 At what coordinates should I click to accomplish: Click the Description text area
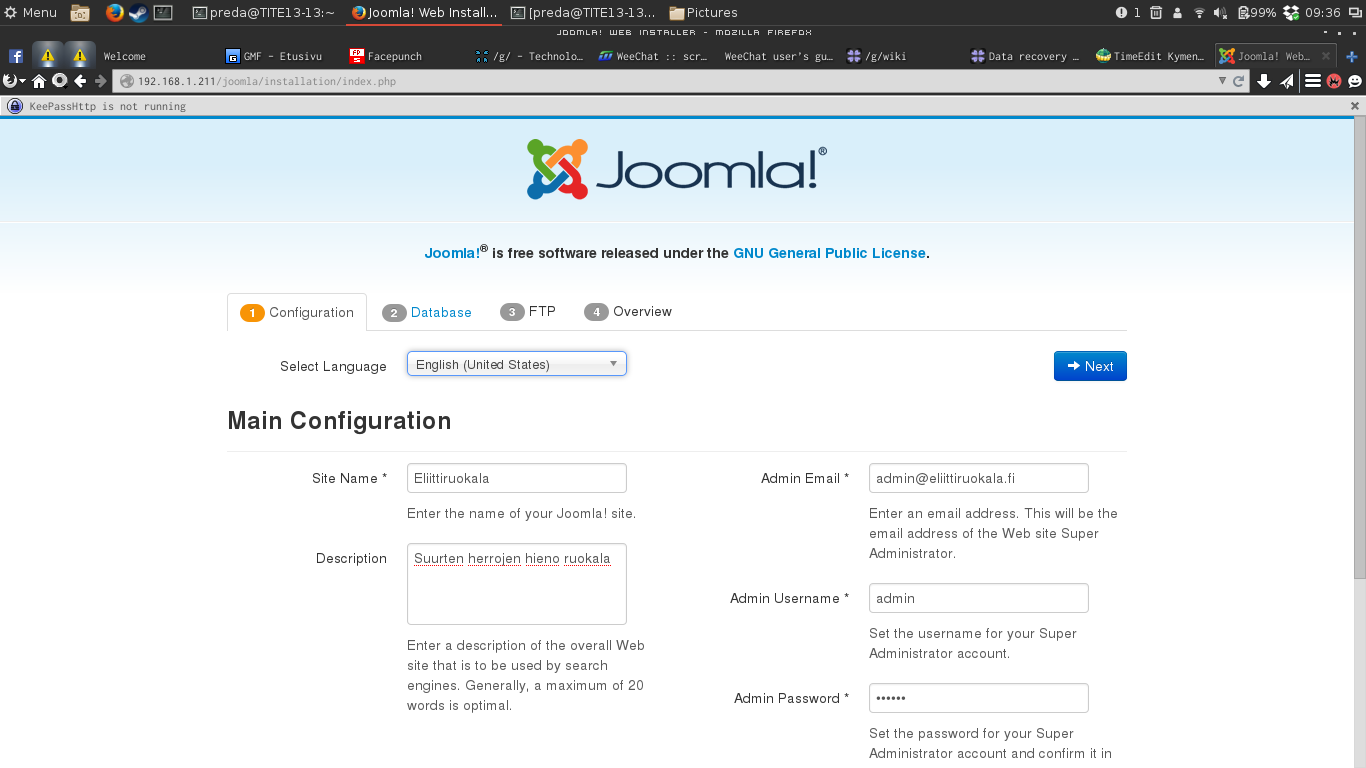pos(517,584)
